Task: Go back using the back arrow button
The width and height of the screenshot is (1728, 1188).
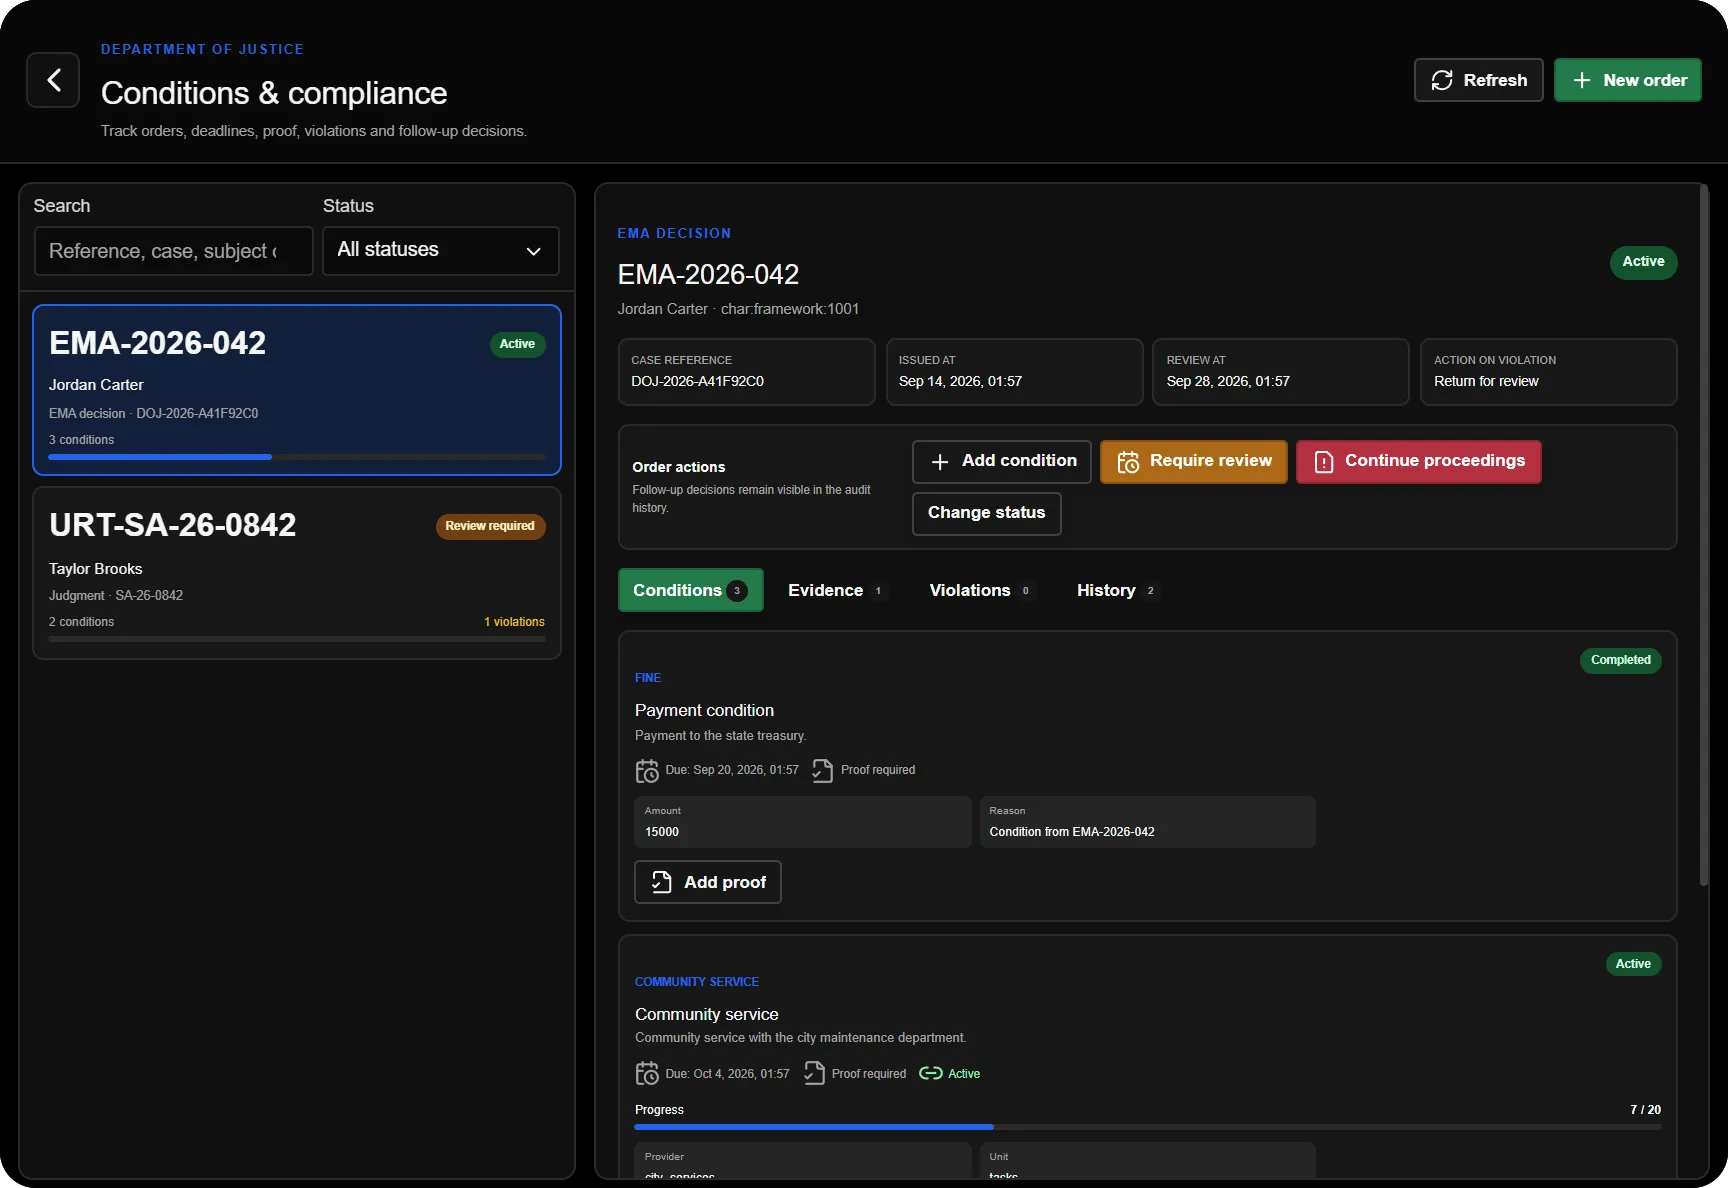Action: (x=53, y=80)
